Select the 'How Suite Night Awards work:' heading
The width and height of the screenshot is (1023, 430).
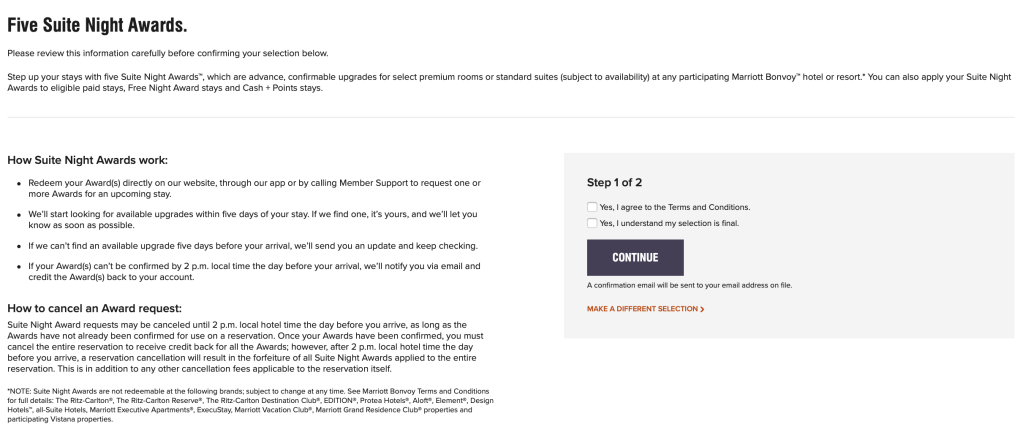click(x=87, y=160)
